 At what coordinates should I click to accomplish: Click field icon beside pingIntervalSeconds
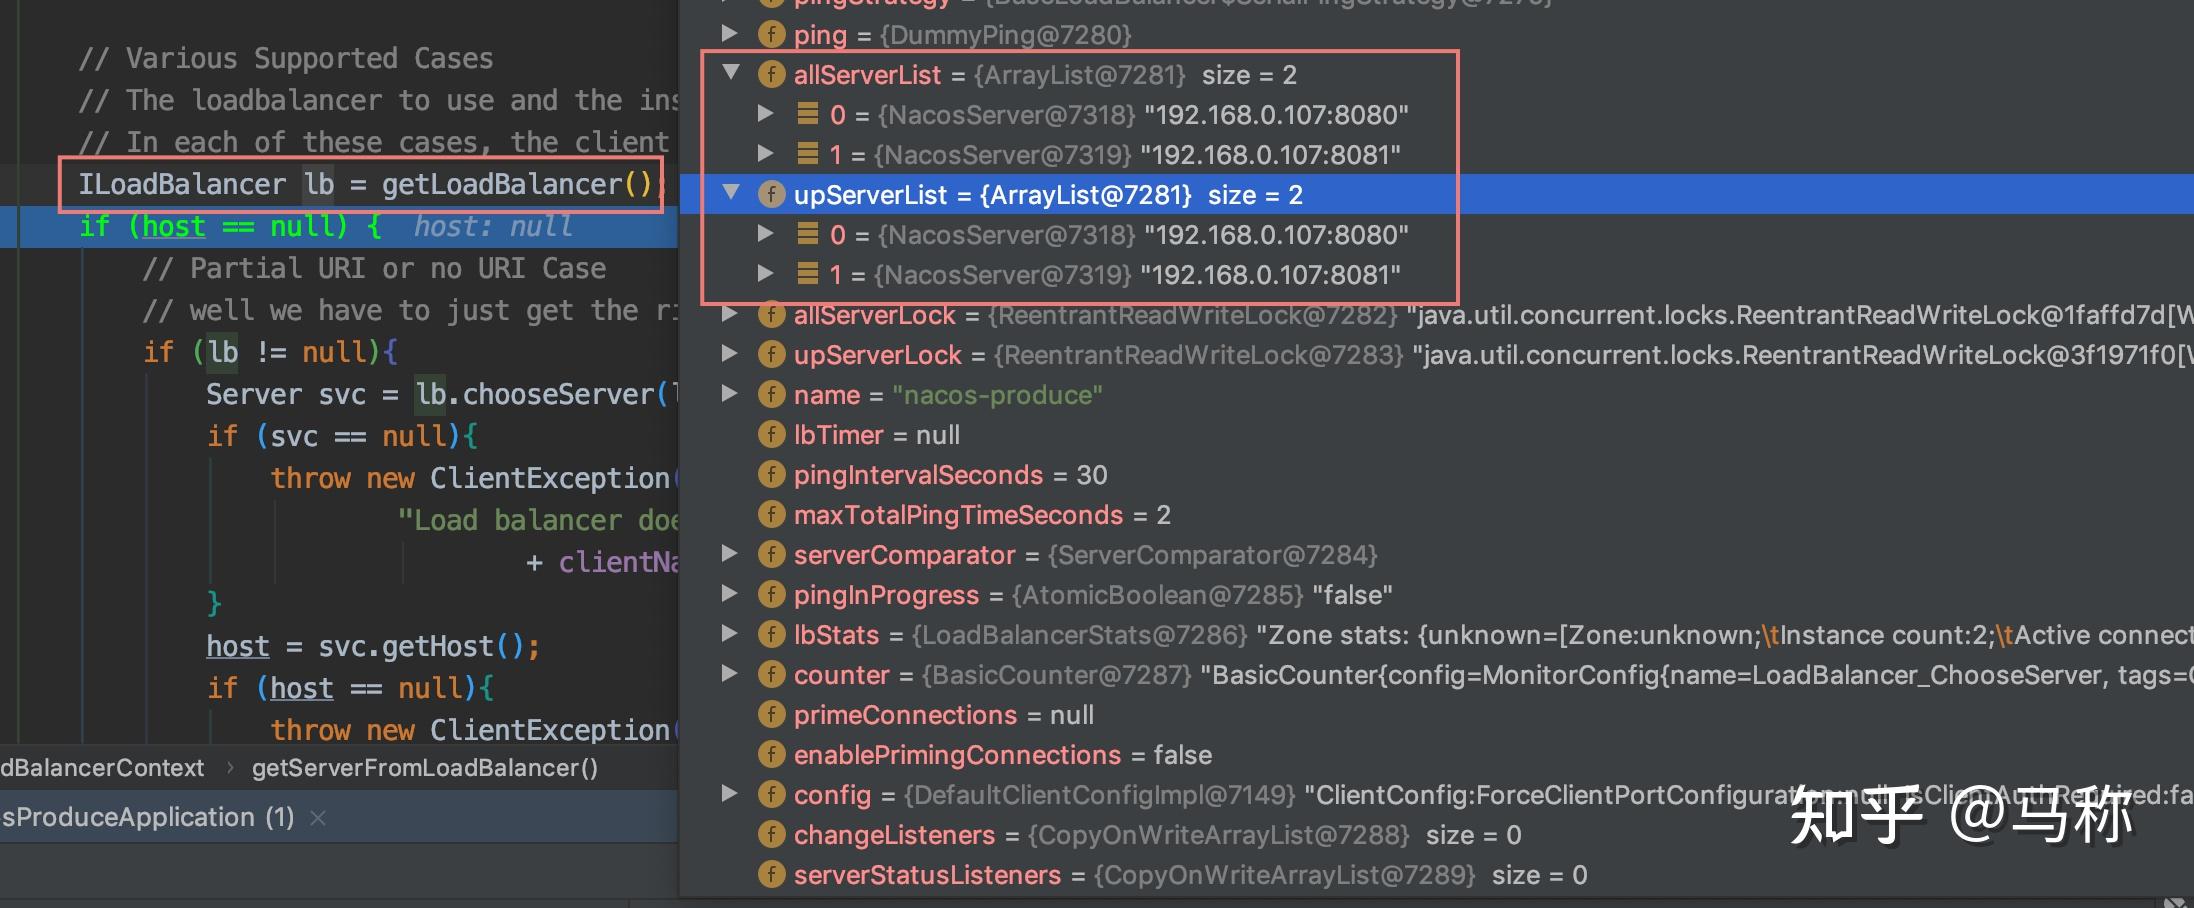771,474
